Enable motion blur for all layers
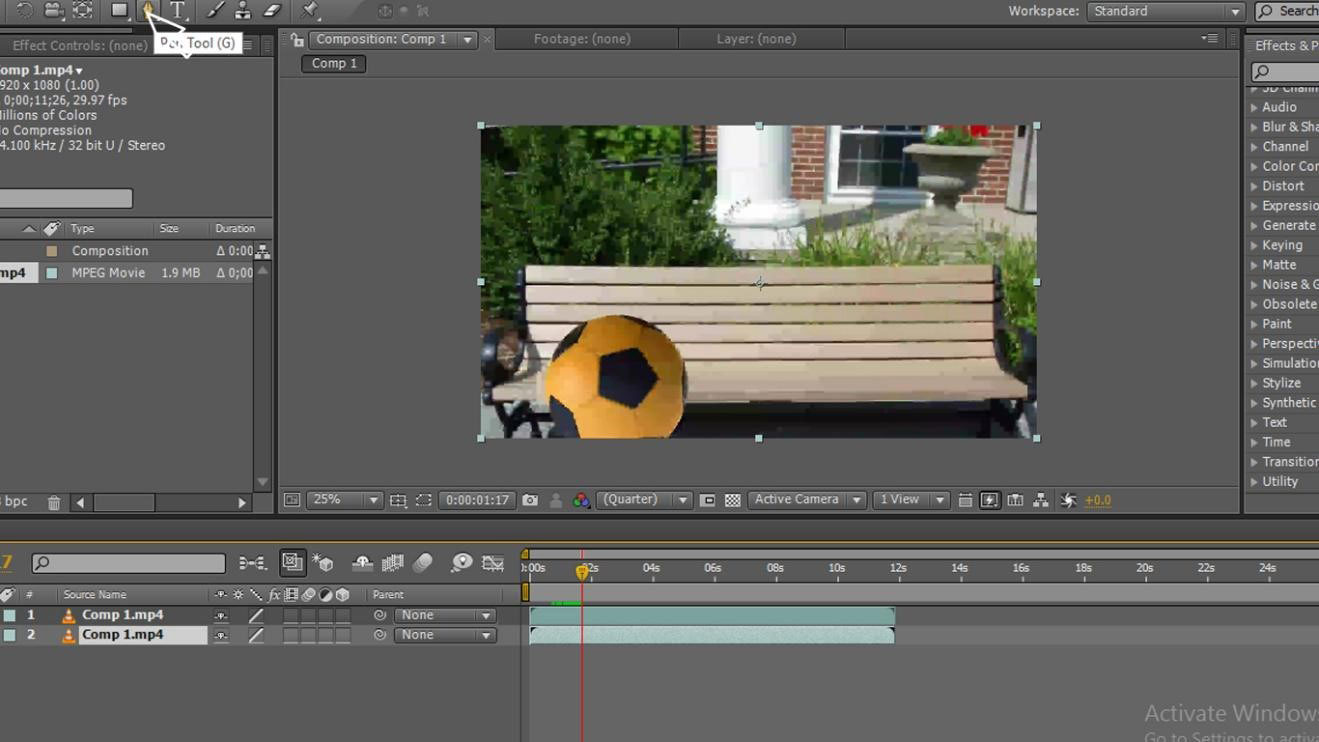Screen dimensions: 1319x742 click(423, 564)
